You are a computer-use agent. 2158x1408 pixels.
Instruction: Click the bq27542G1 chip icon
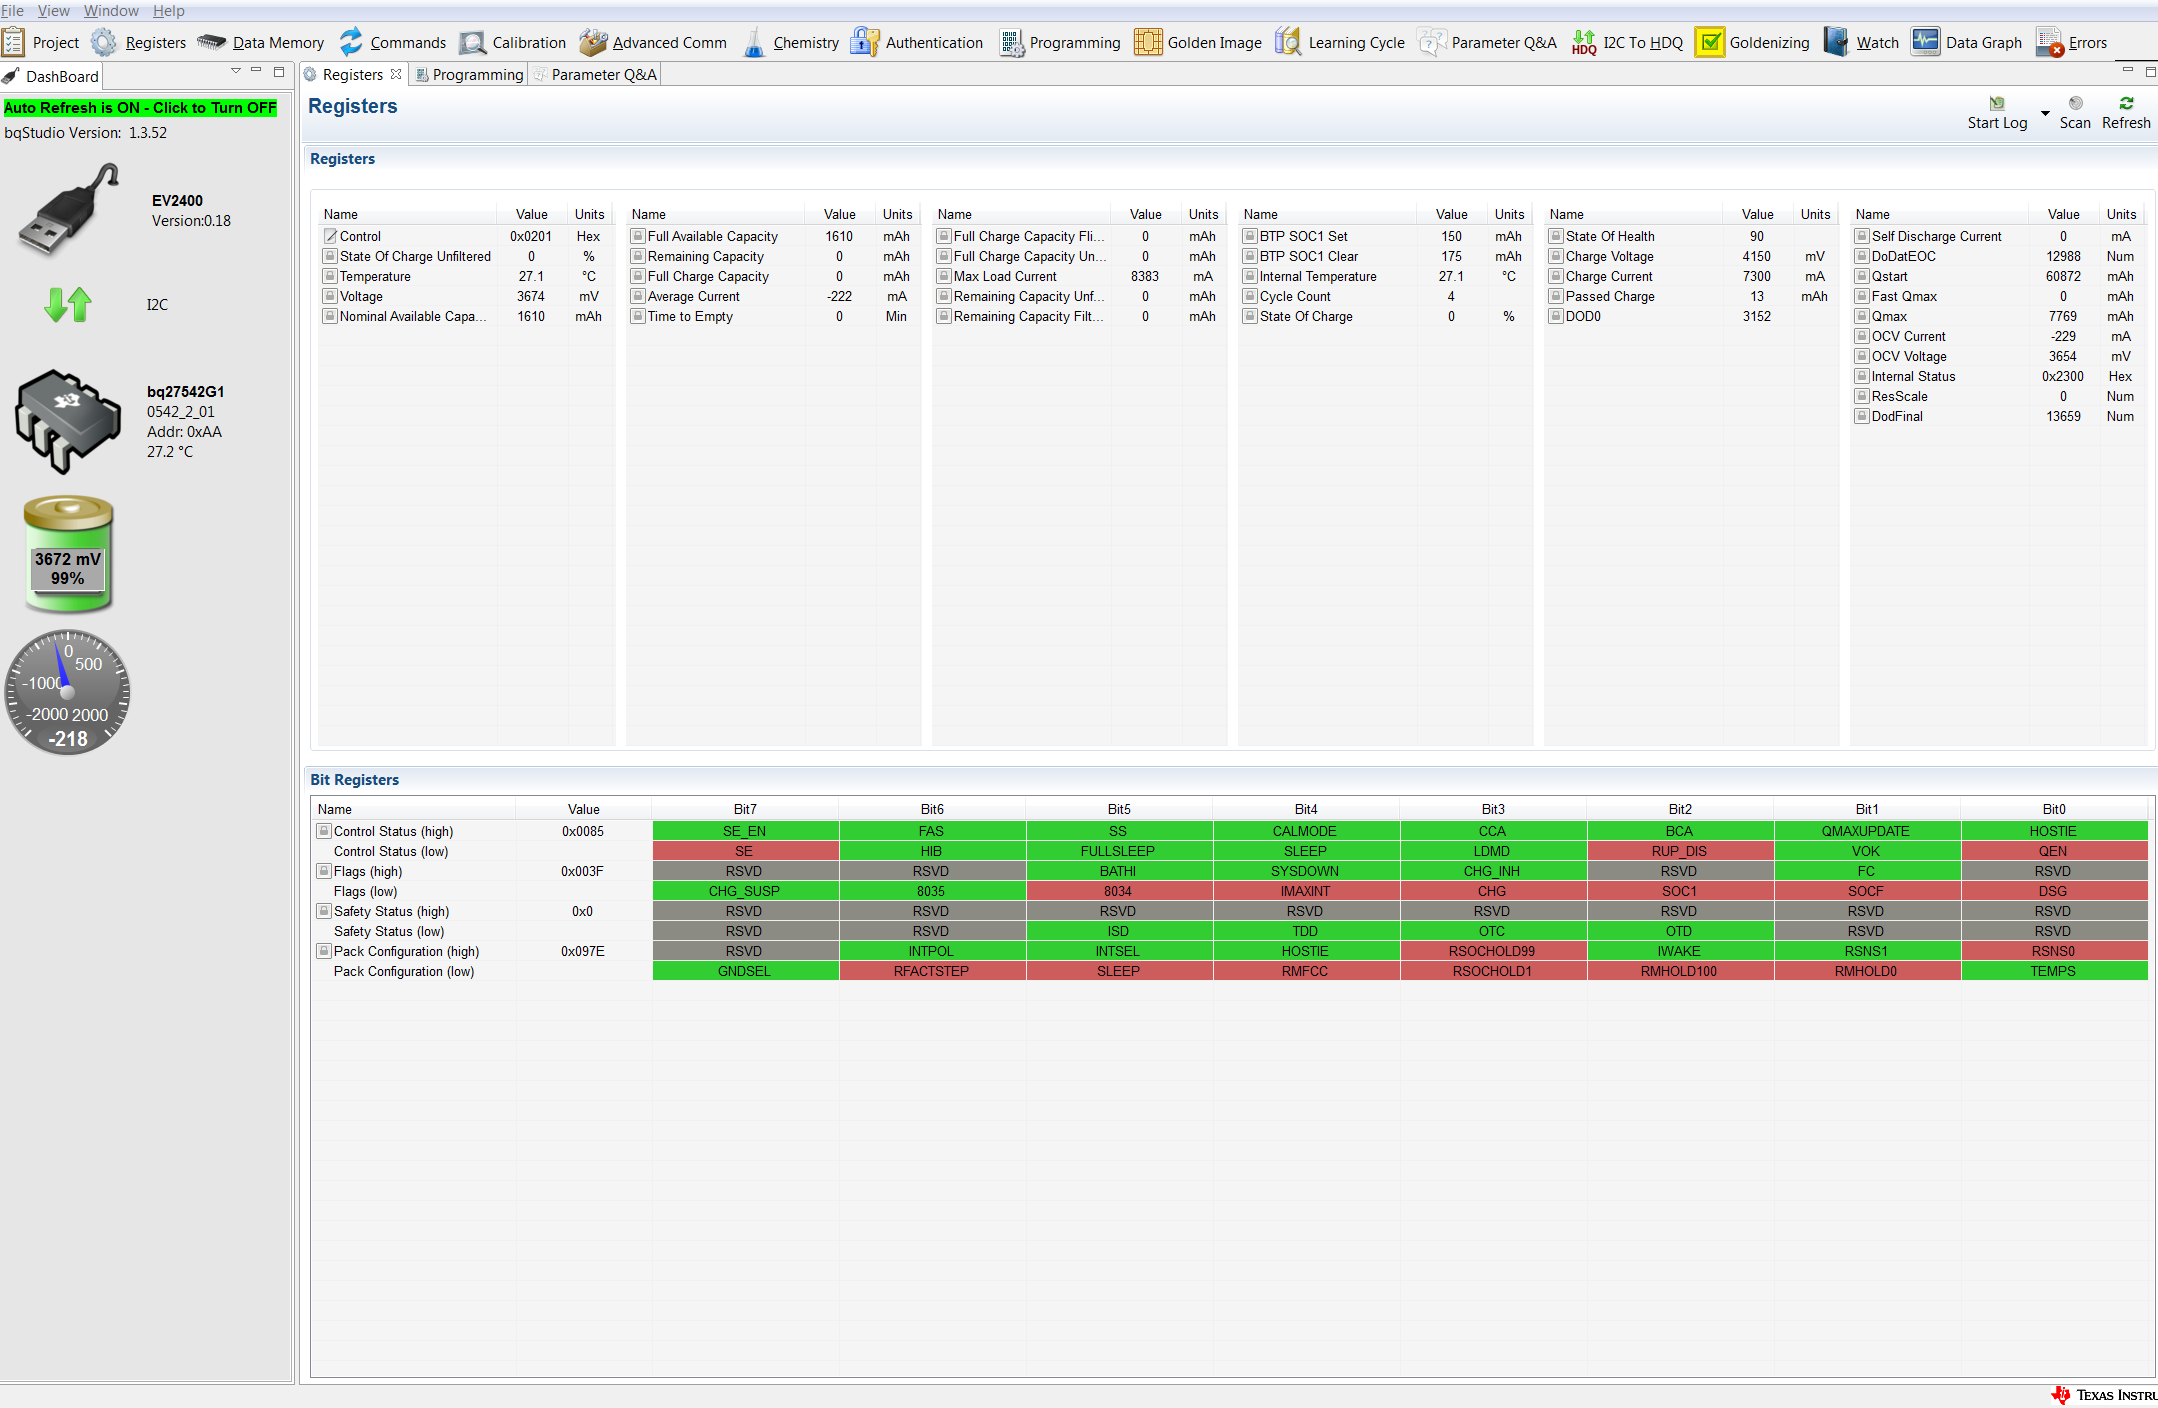pos(68,422)
